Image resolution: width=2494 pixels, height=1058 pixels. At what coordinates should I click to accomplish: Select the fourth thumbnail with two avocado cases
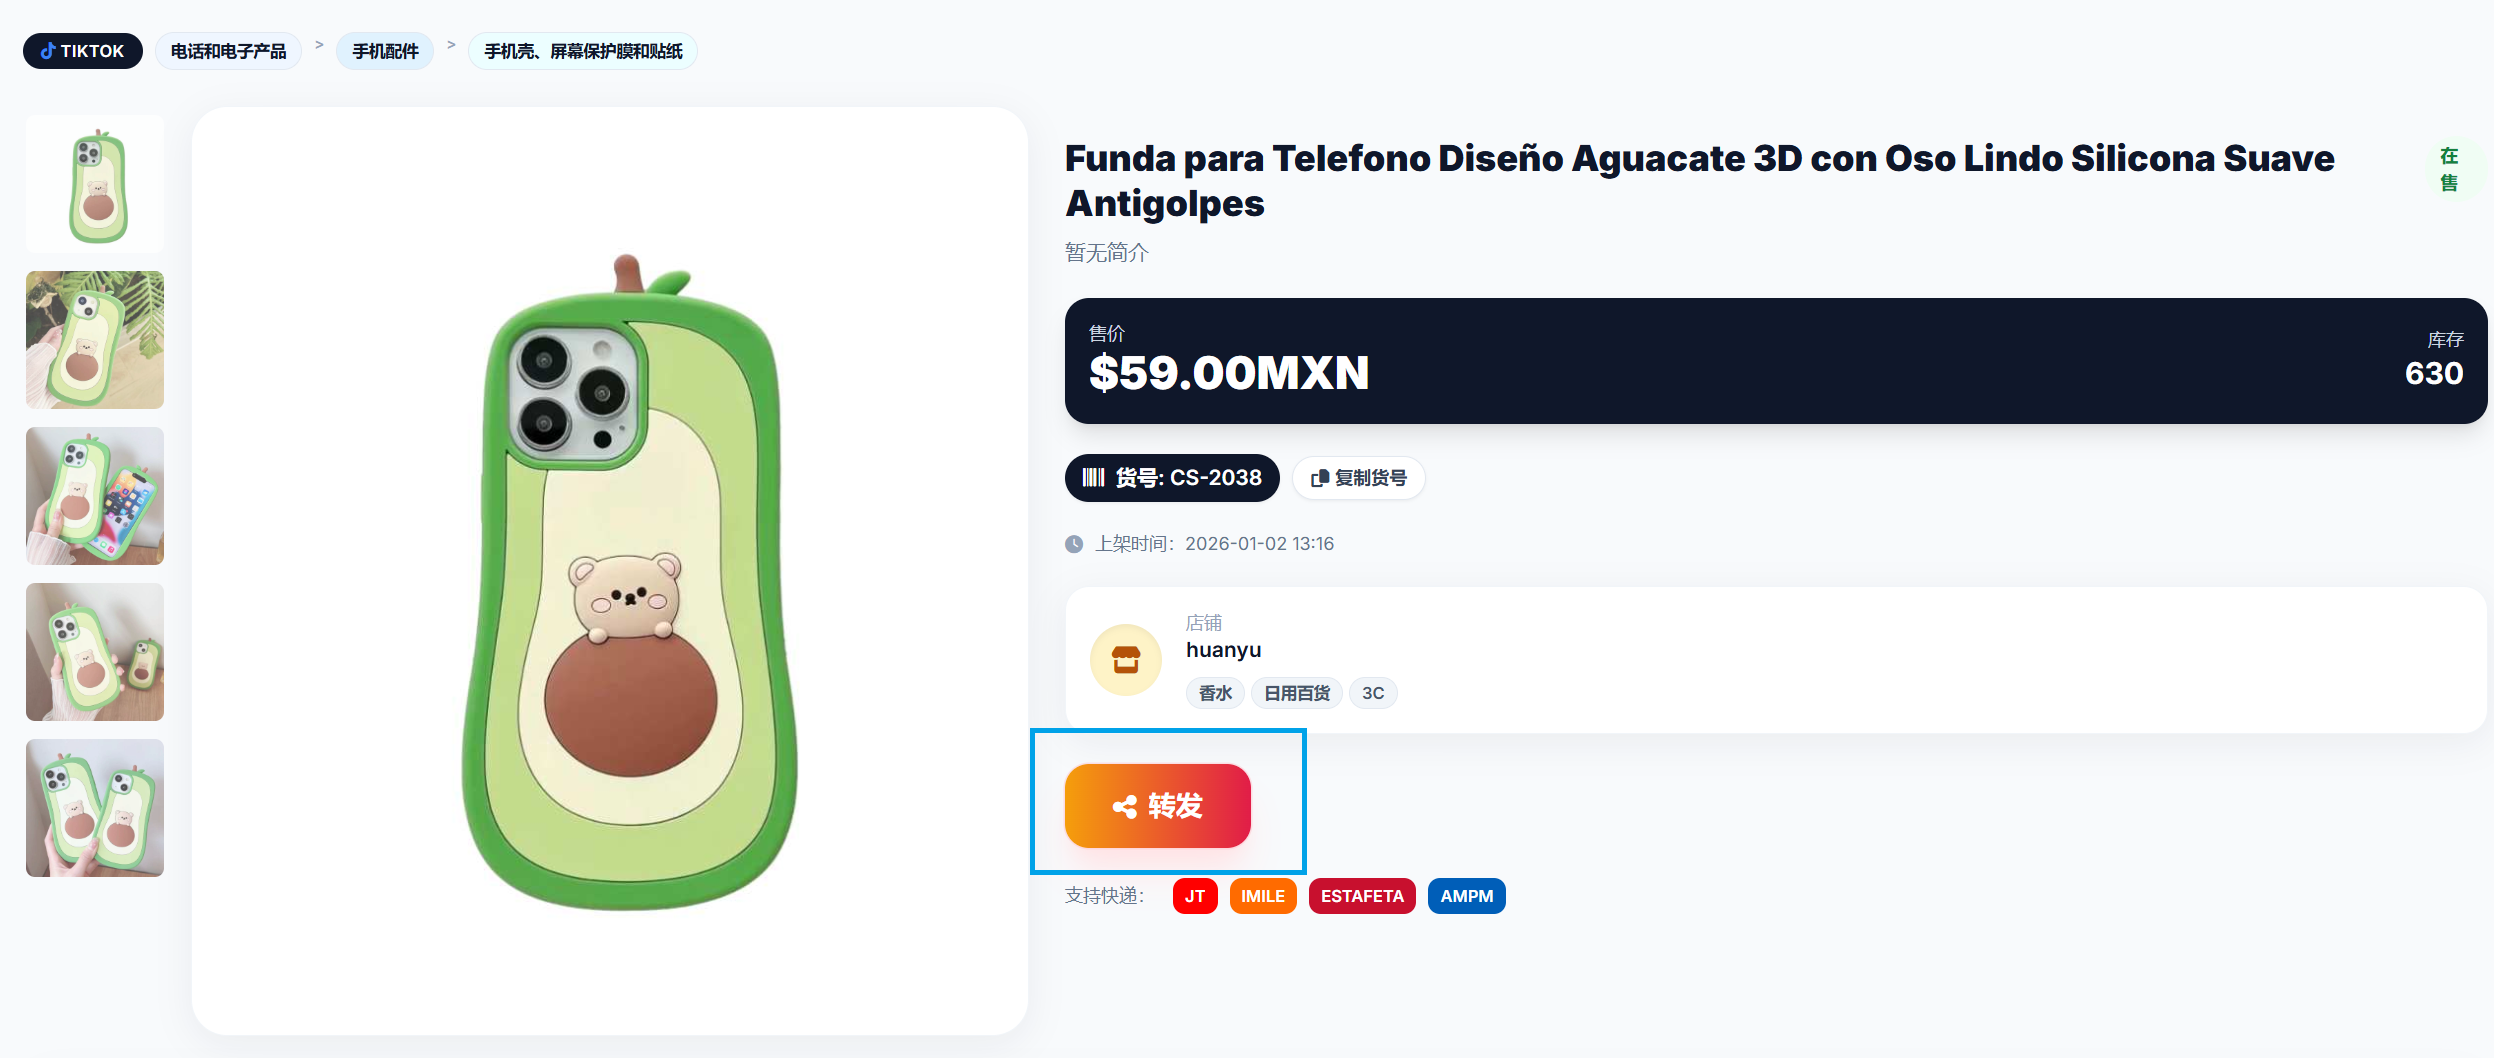coord(95,652)
